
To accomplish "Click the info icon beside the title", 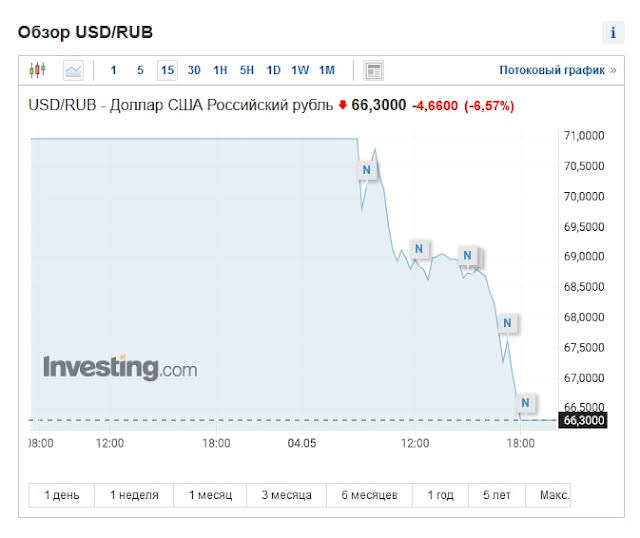I will 612,33.
